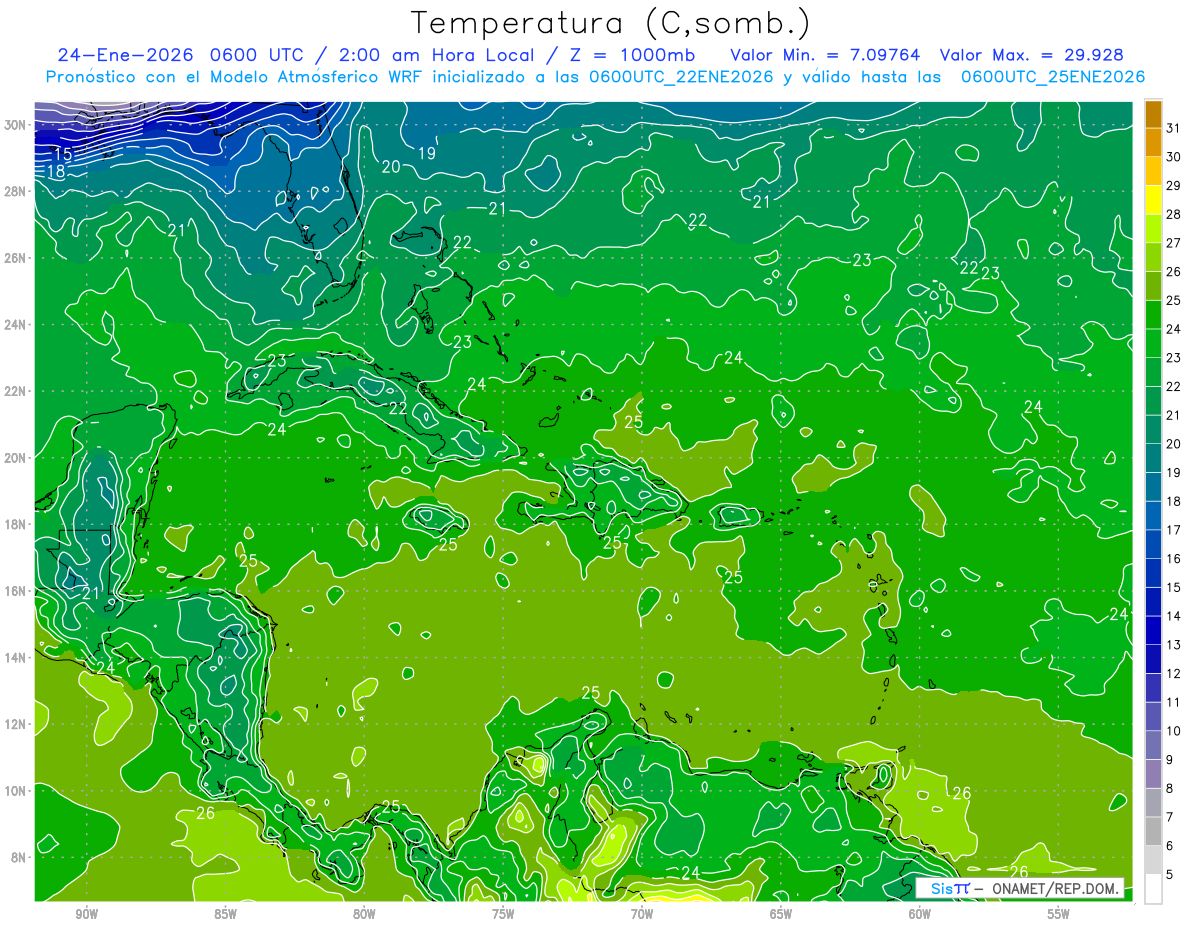Click the "0600UTC_22ENE2026" initialization time

[x=681, y=77]
